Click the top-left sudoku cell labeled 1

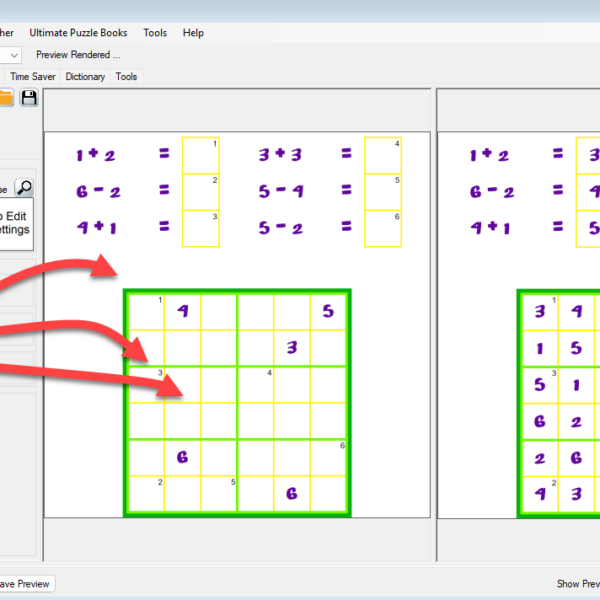146,311
